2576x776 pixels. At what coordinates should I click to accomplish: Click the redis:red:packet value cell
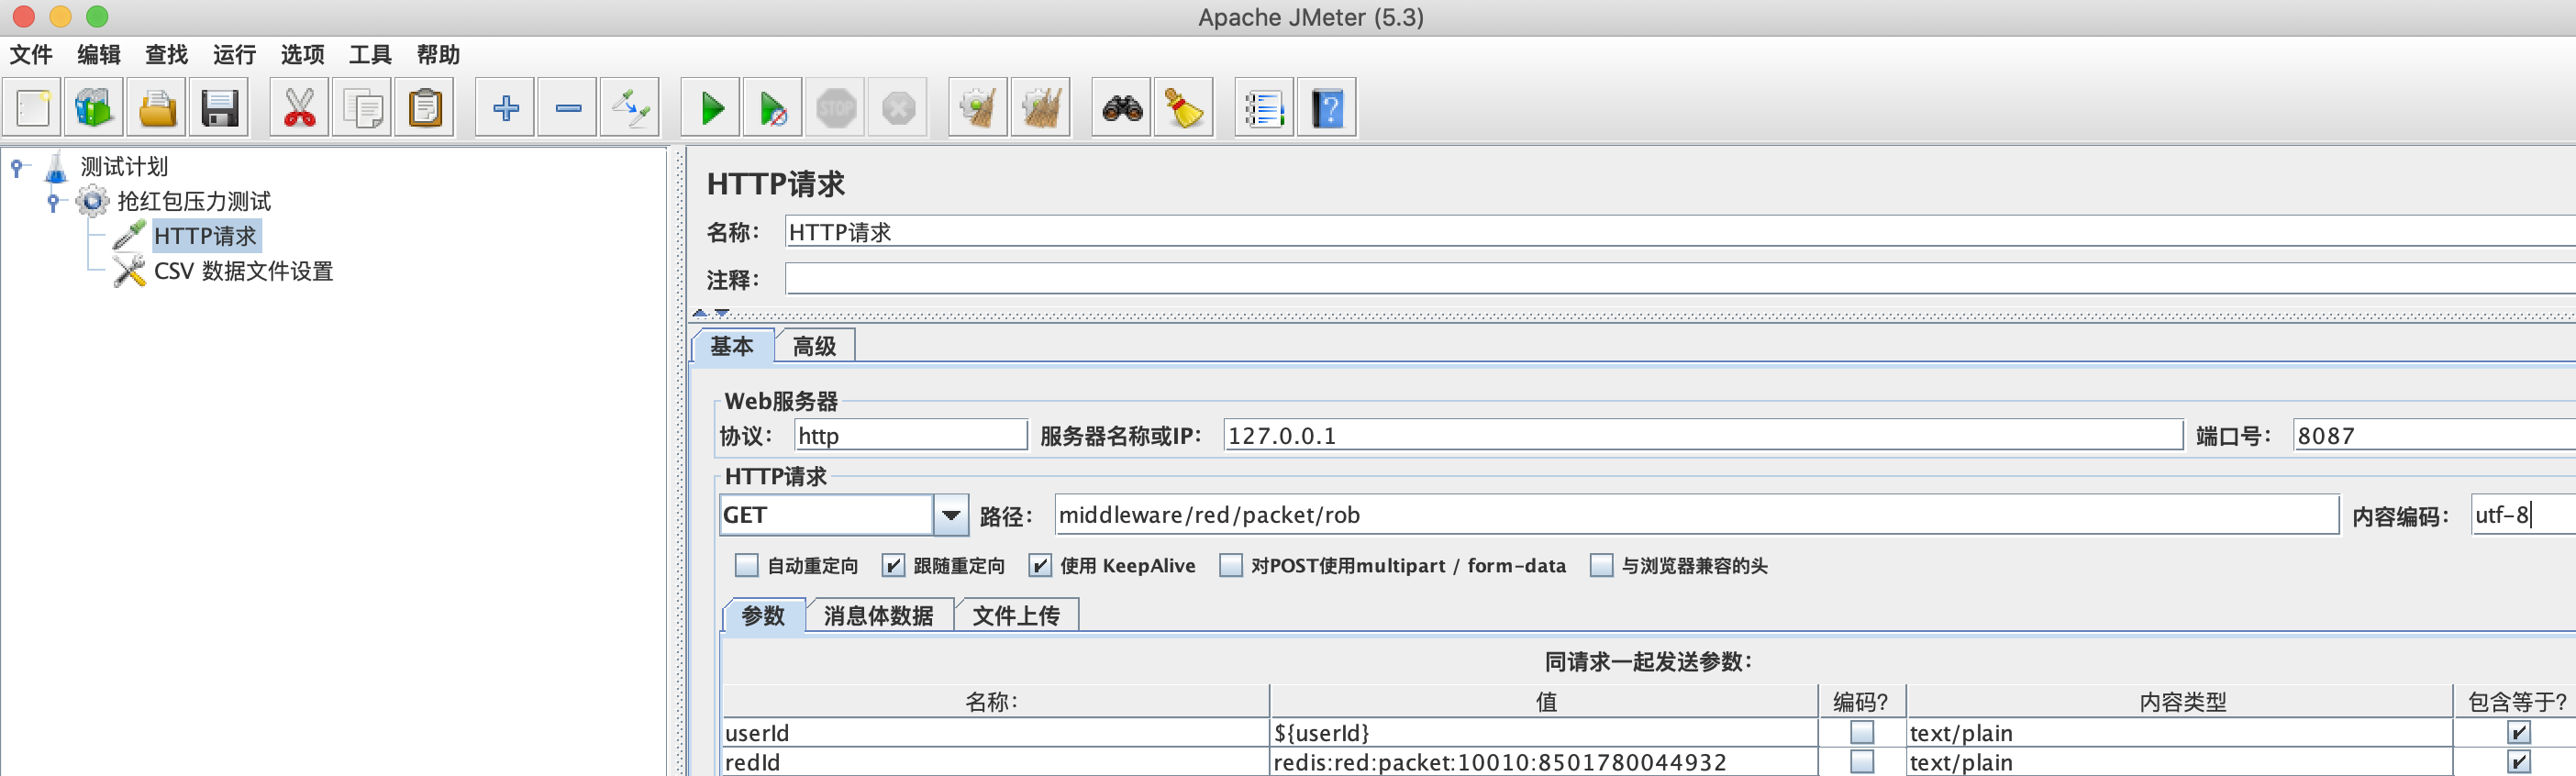(1543, 762)
